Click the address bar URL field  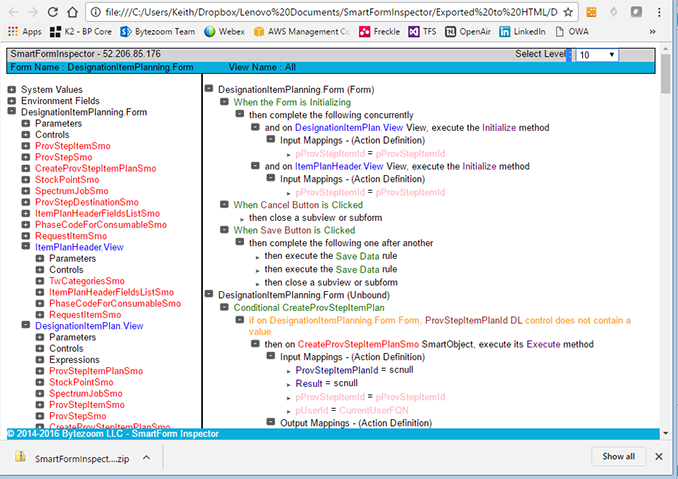(331, 12)
